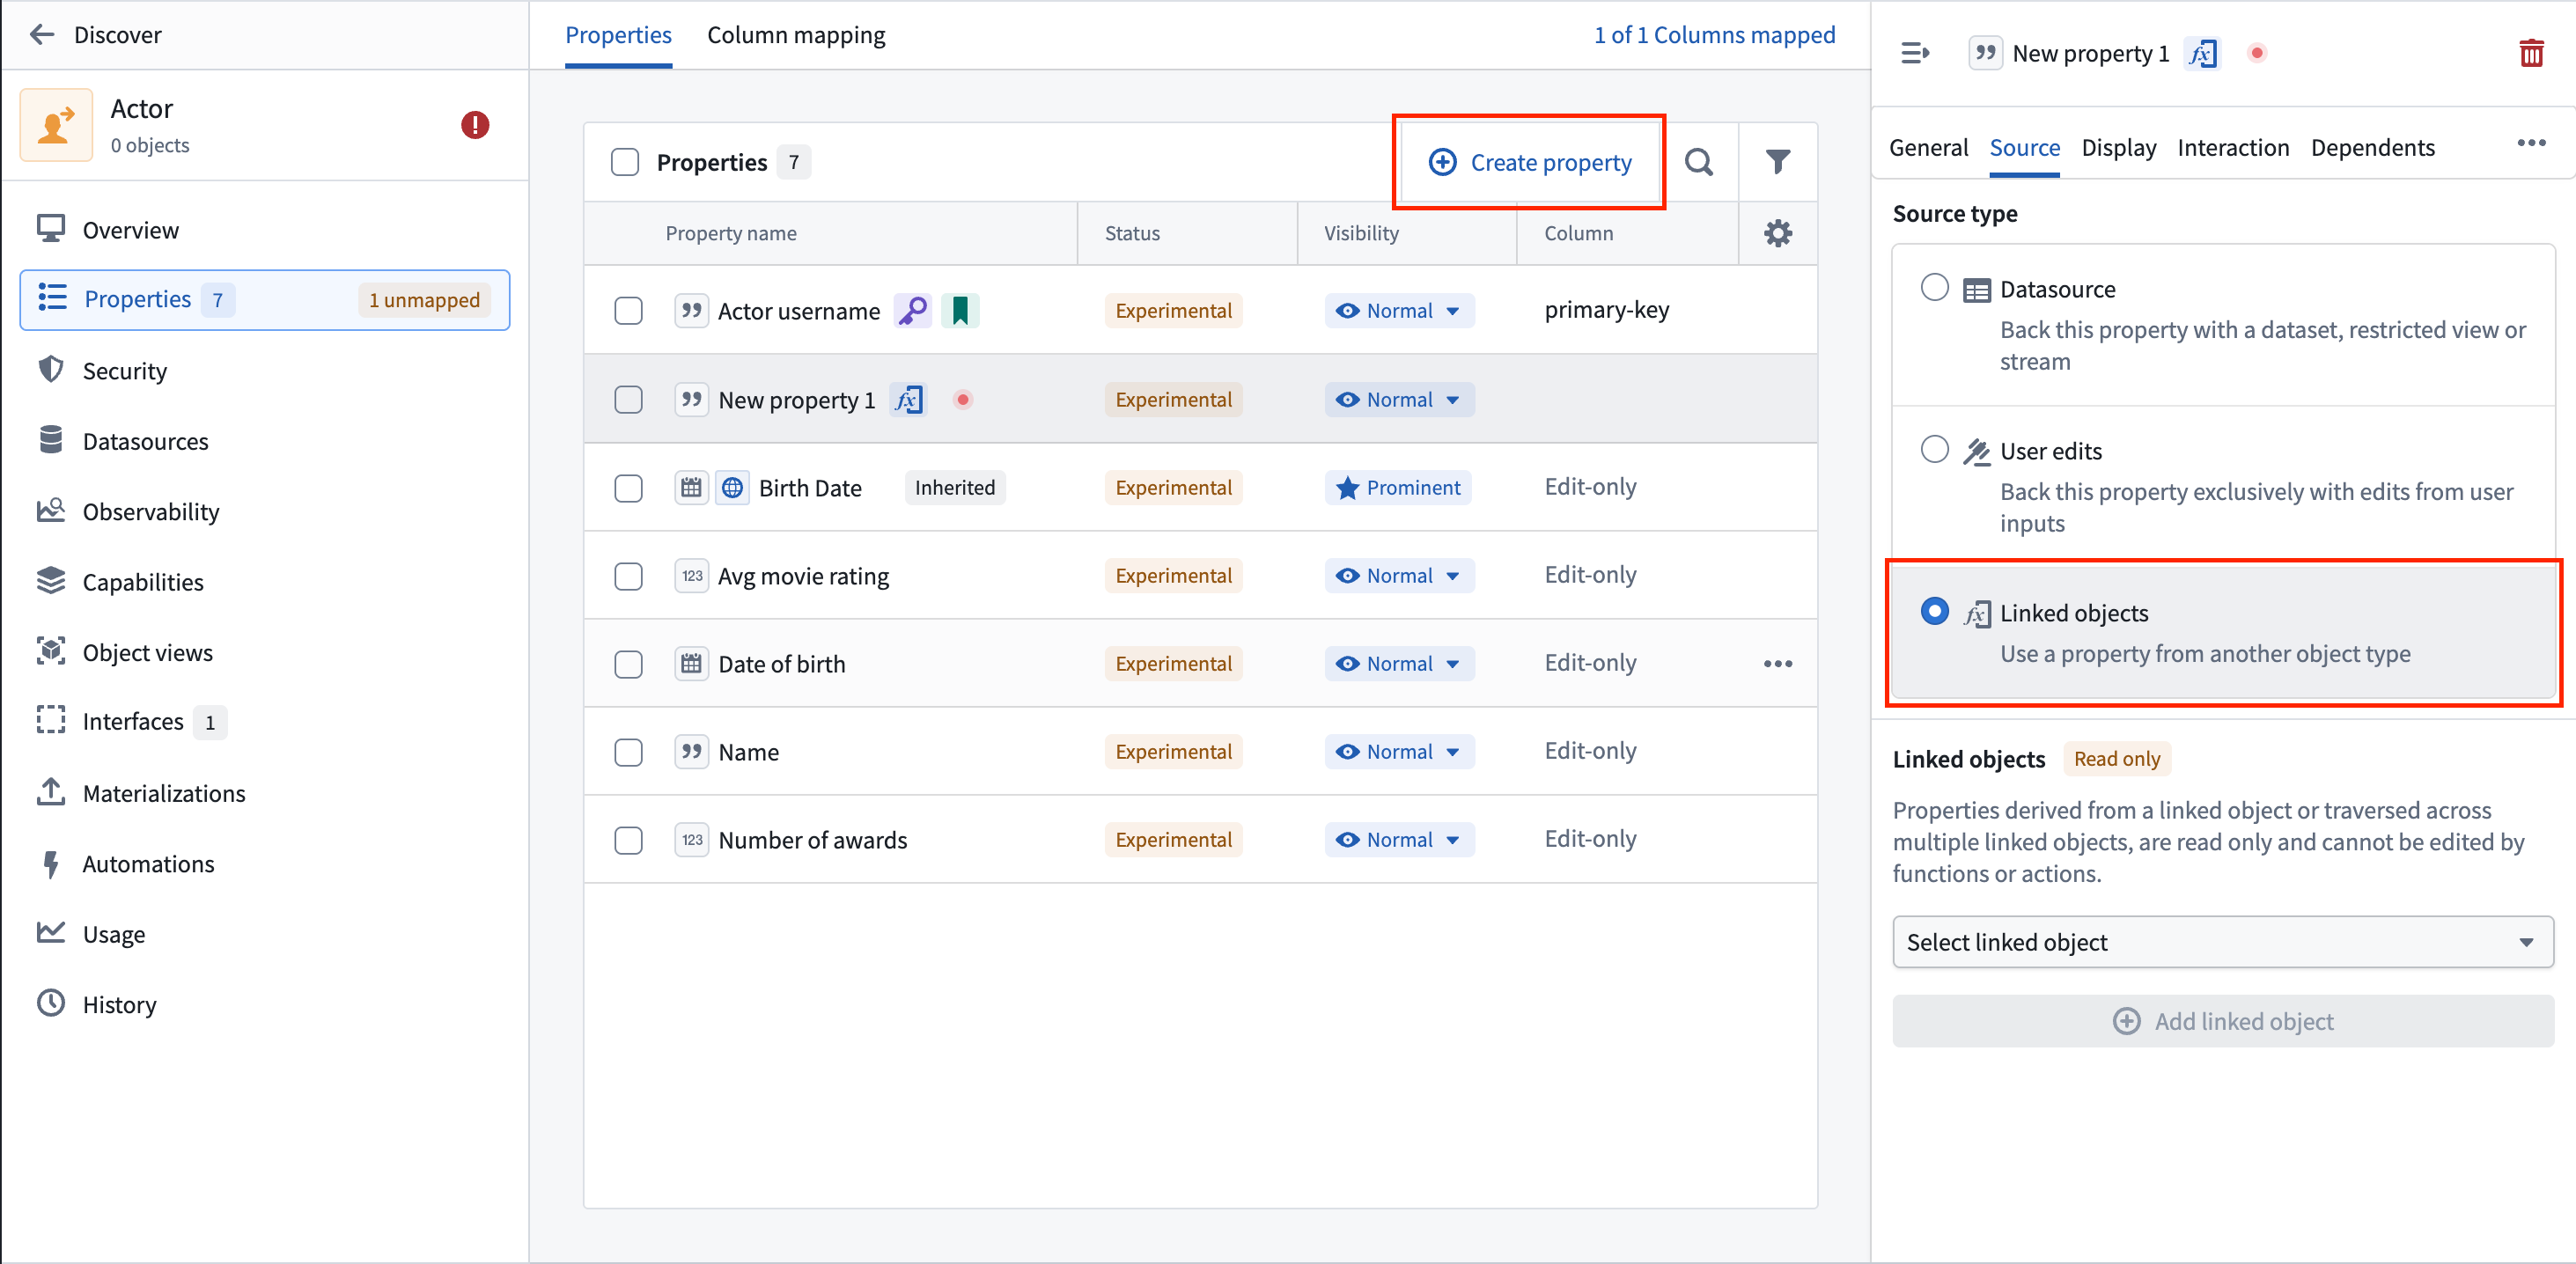Open the Normal visibility dropdown for Number of awards
Screen dimensions: 2576x1264
click(1399, 840)
